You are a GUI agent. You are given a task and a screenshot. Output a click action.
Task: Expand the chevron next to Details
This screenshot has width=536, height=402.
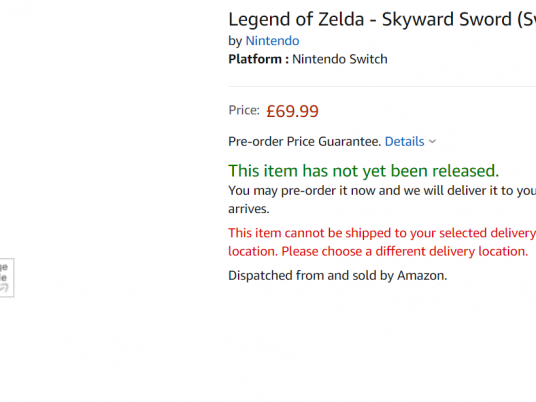pyautogui.click(x=432, y=142)
